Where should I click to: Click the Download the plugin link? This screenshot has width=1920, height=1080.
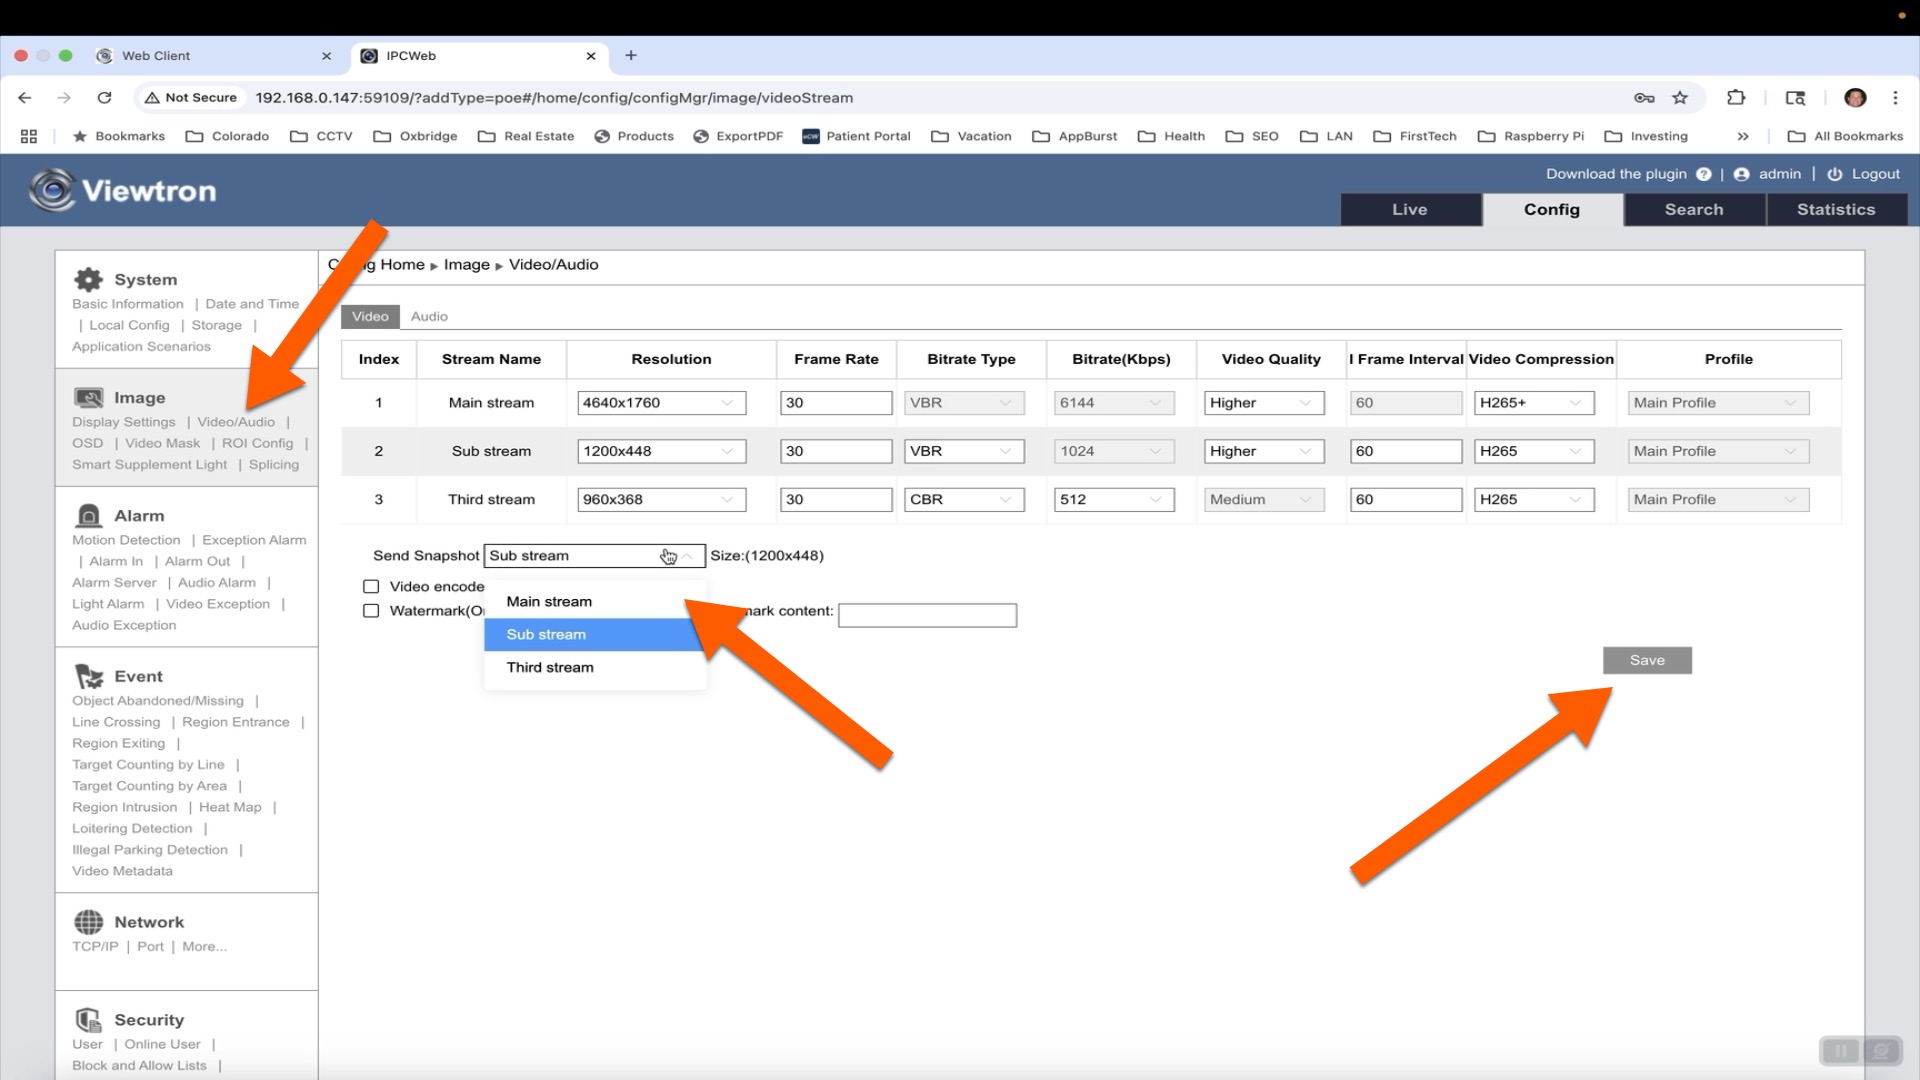1616,174
